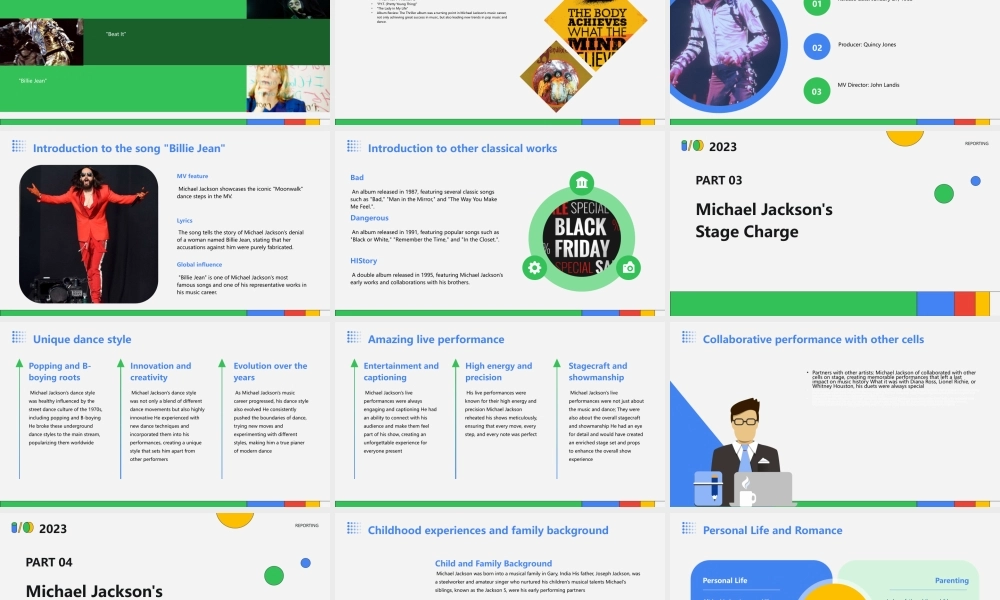Select the Black Friday circular image
Image resolution: width=1000 pixels, height=600 pixels.
click(x=582, y=238)
